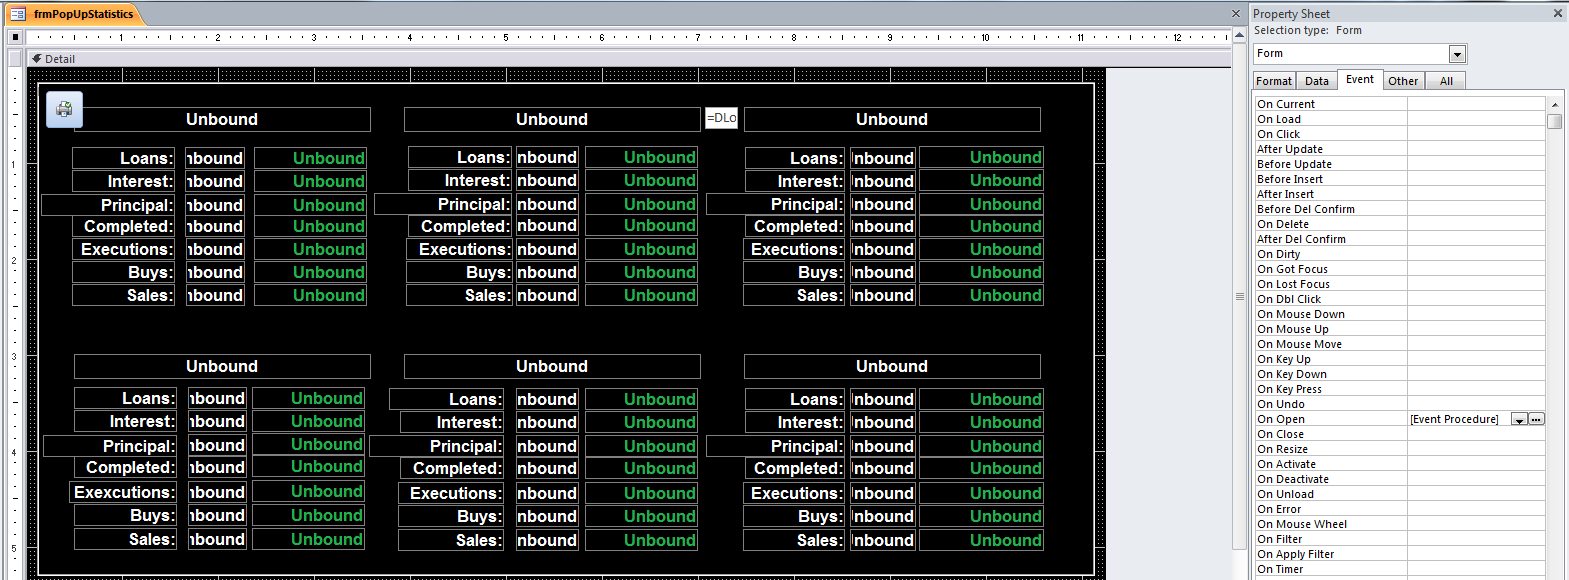The width and height of the screenshot is (1569, 580).
Task: Show the All properties tab
Action: click(x=1446, y=81)
